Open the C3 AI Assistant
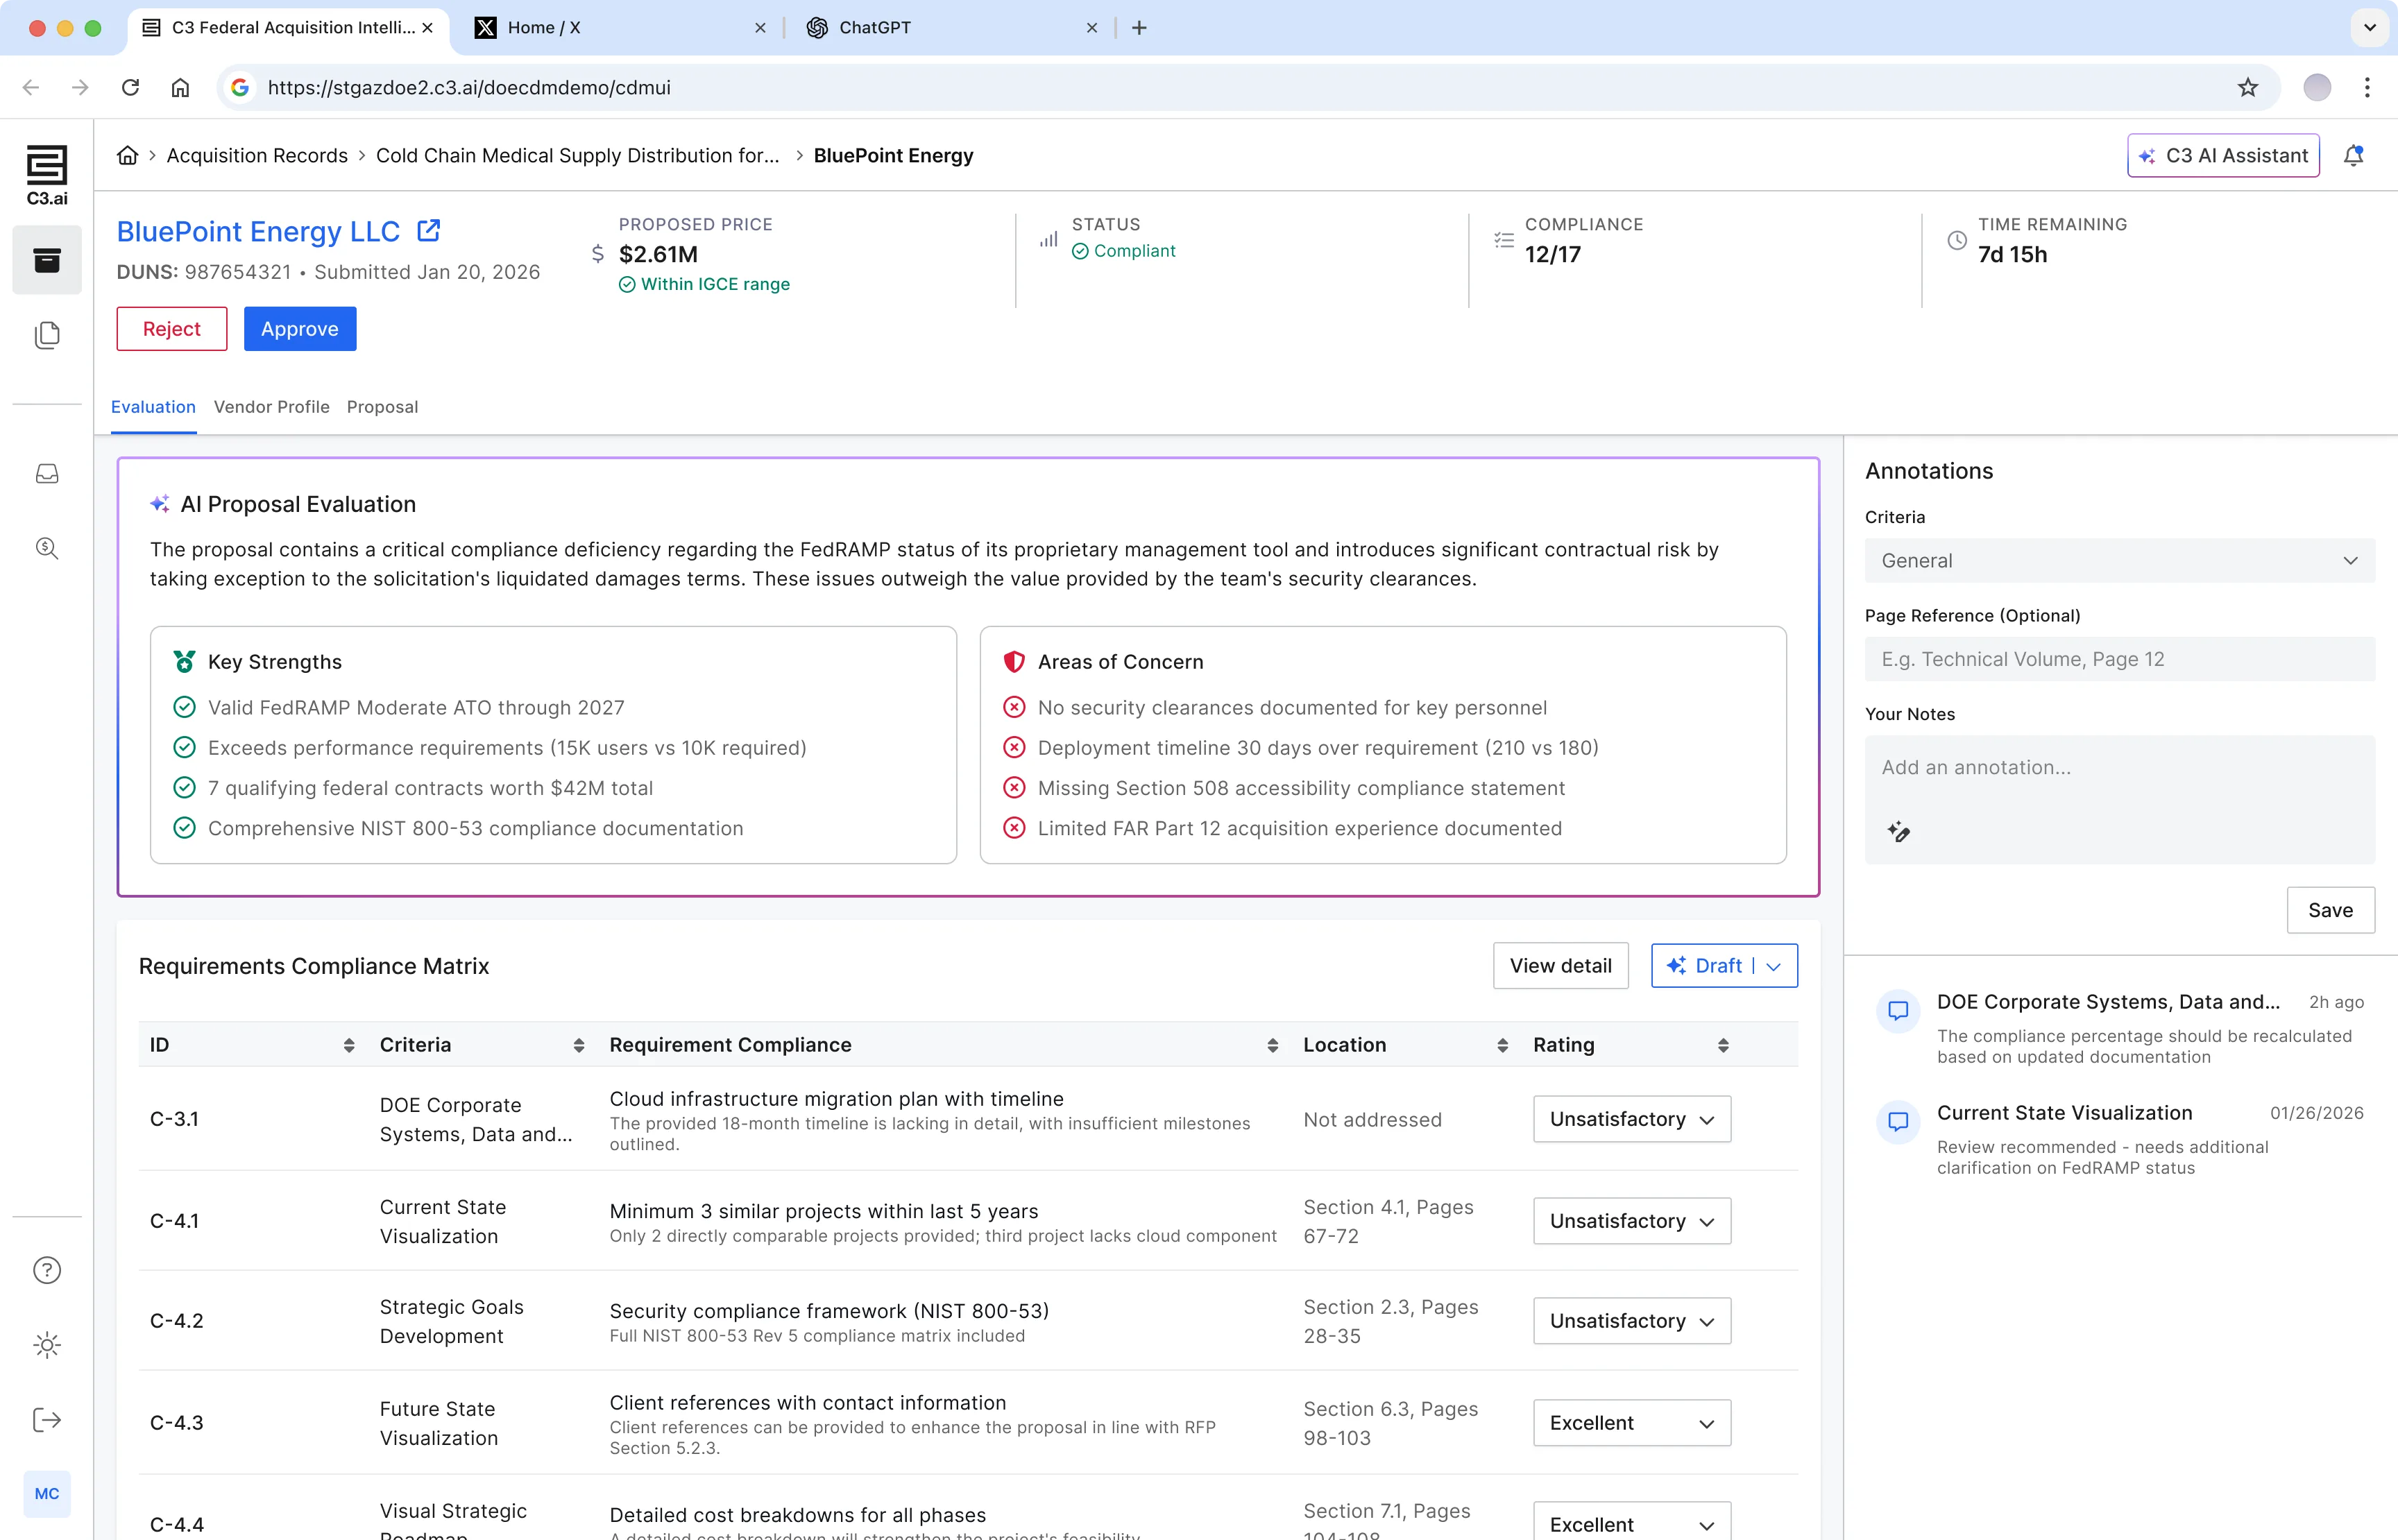The image size is (2398, 1540). [2223, 155]
